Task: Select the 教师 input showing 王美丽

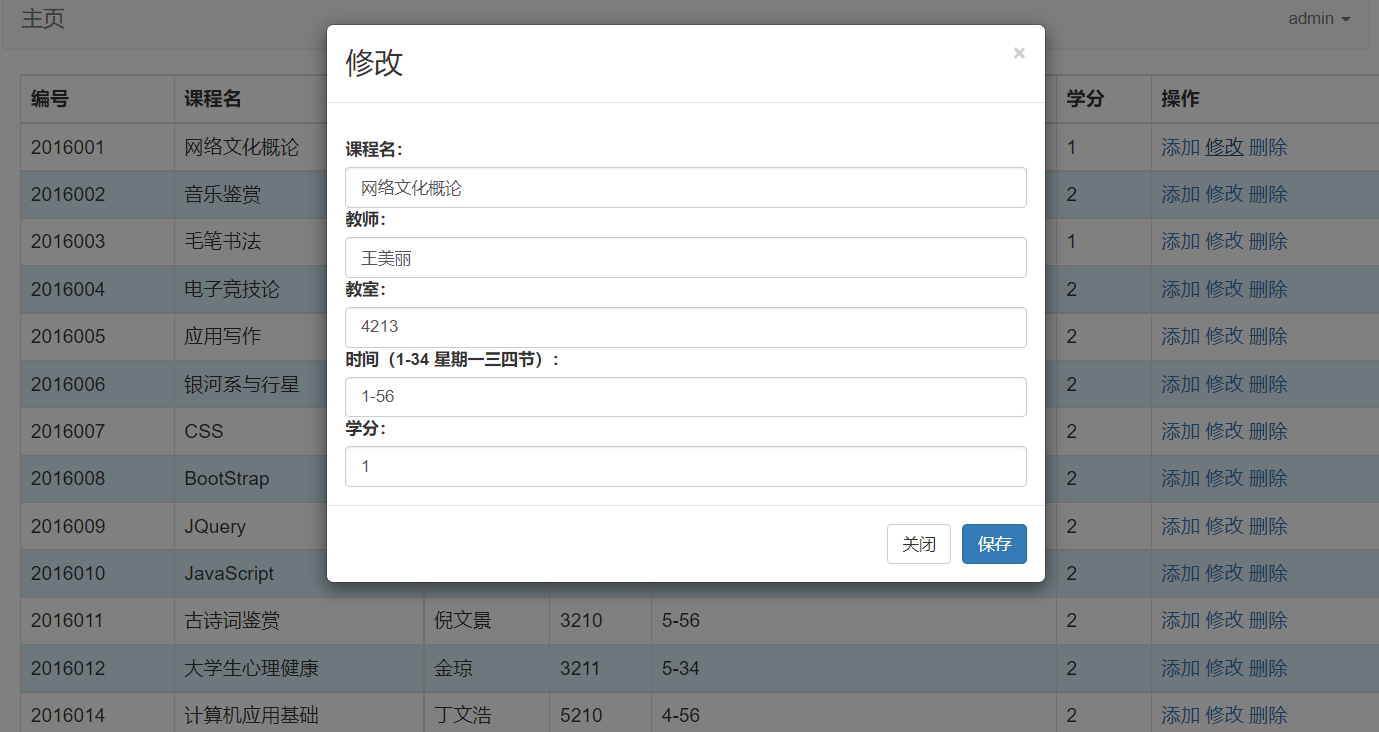Action: 686,257
